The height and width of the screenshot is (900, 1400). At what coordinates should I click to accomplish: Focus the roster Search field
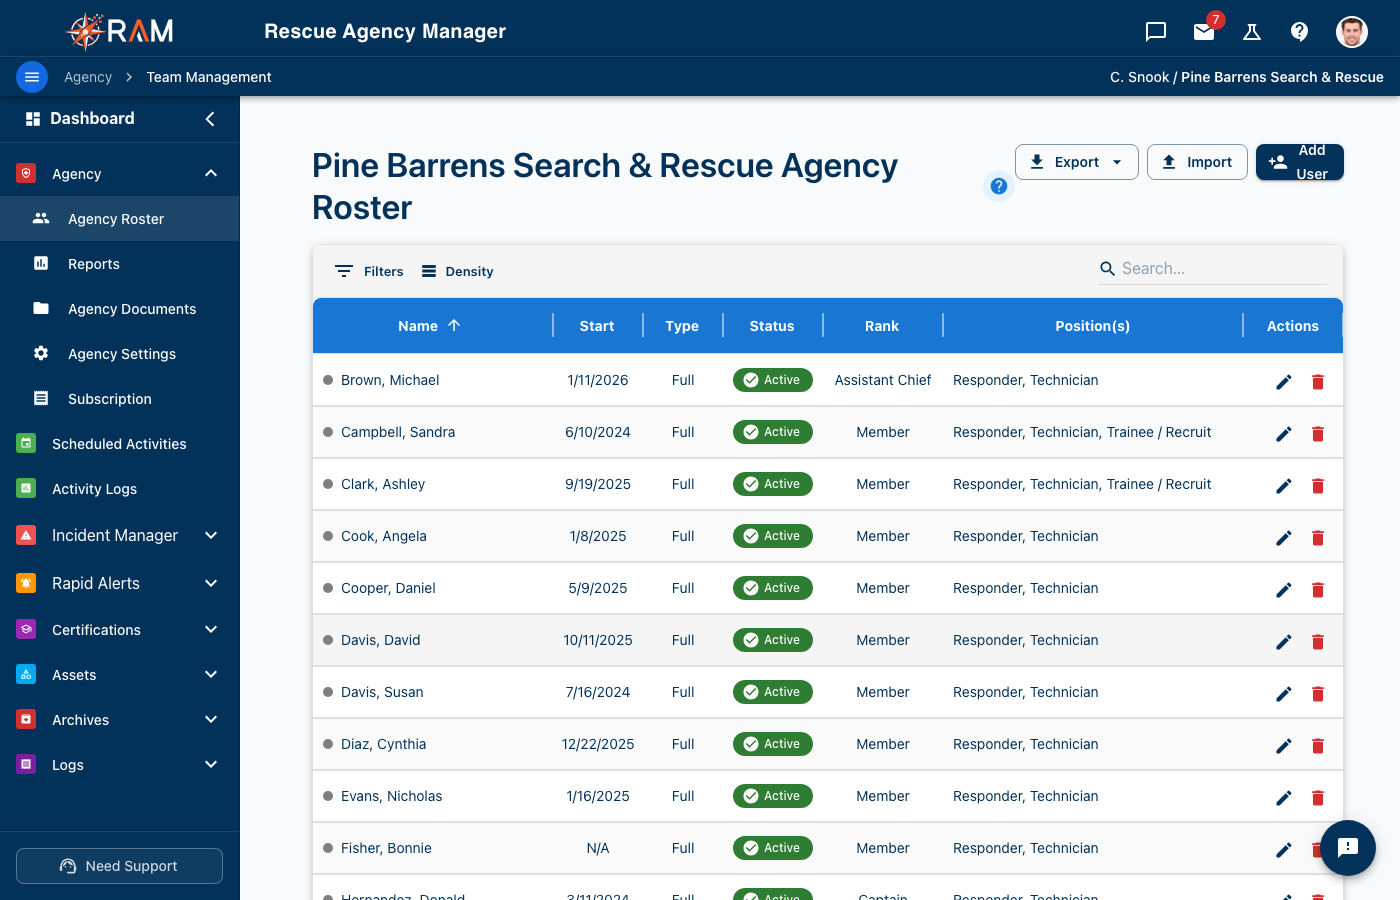click(1212, 268)
